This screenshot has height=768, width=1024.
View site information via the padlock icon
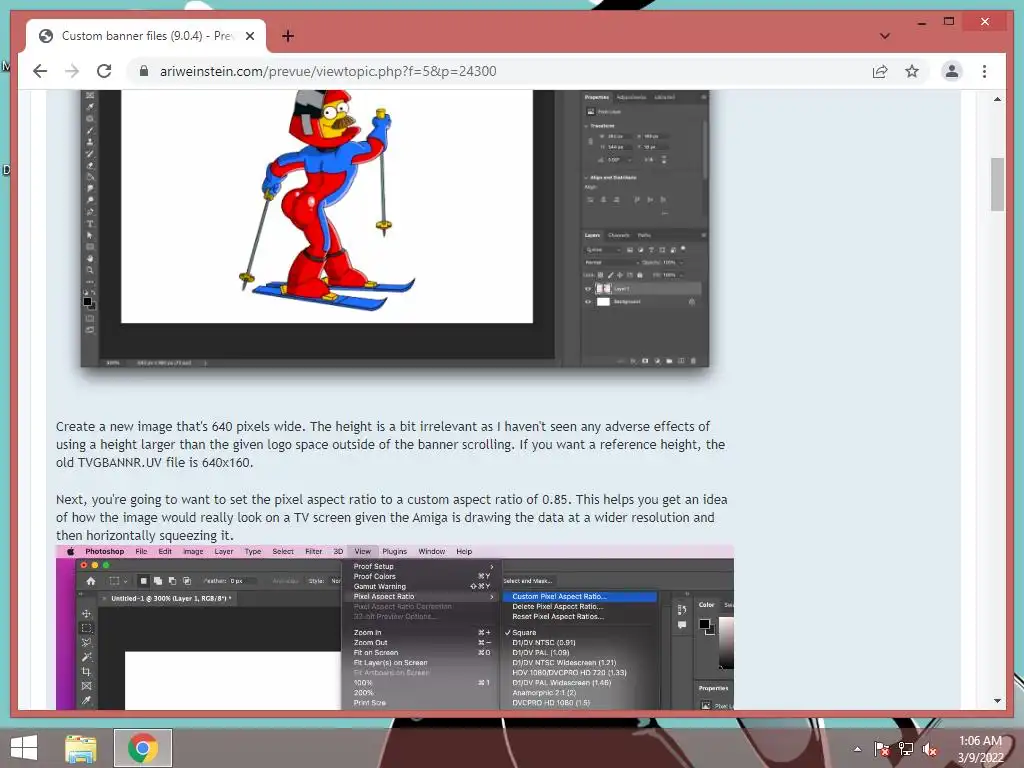(x=144, y=71)
